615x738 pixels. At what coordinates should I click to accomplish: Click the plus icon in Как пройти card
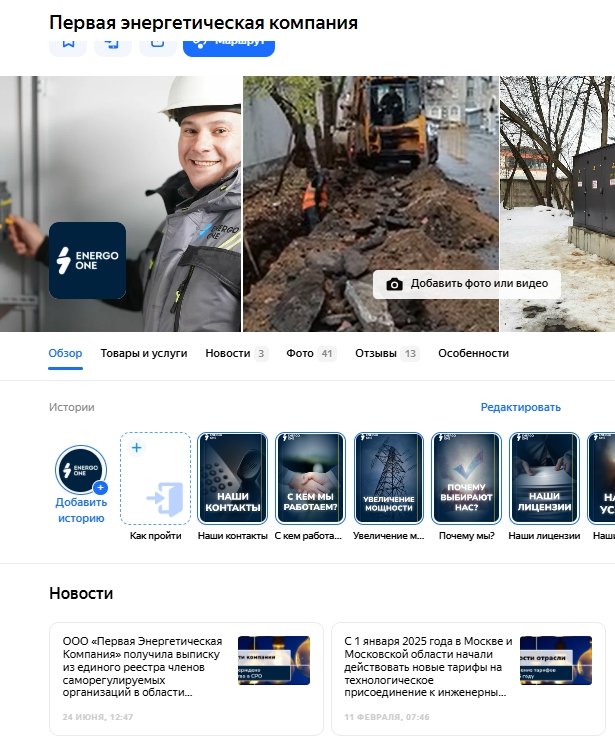point(136,448)
